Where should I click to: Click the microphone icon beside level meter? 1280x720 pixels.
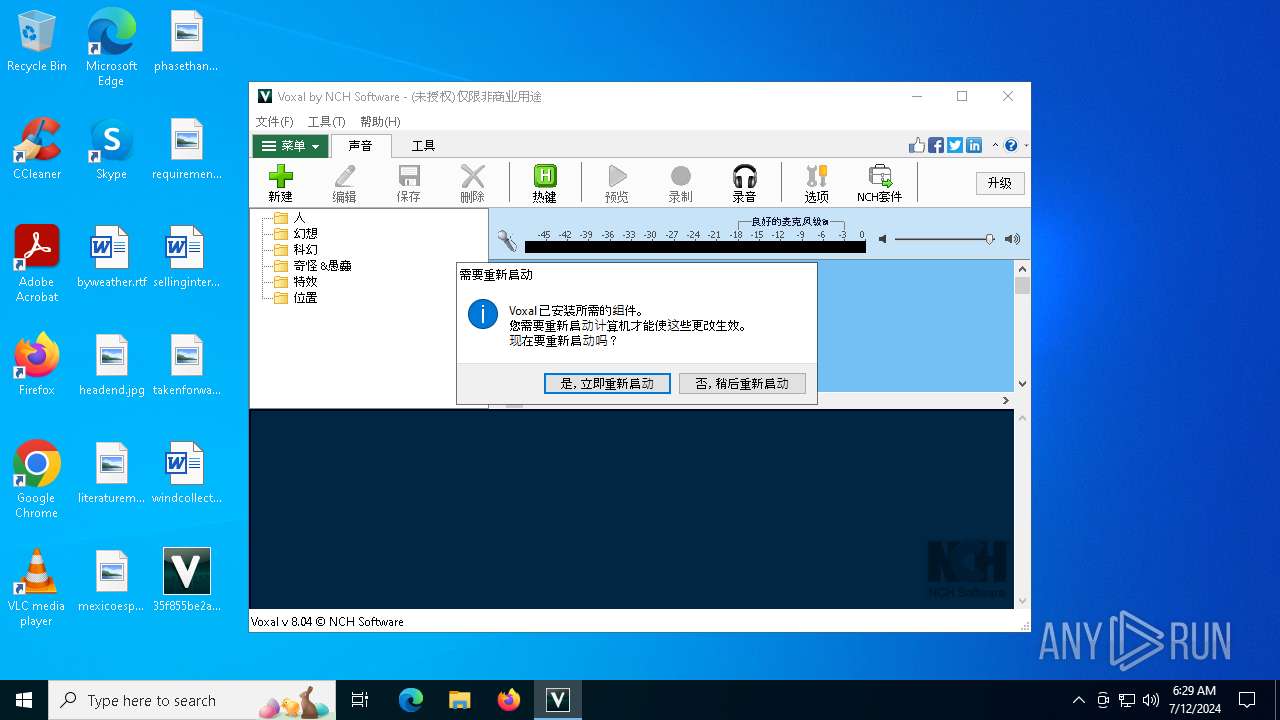pyautogui.click(x=507, y=240)
